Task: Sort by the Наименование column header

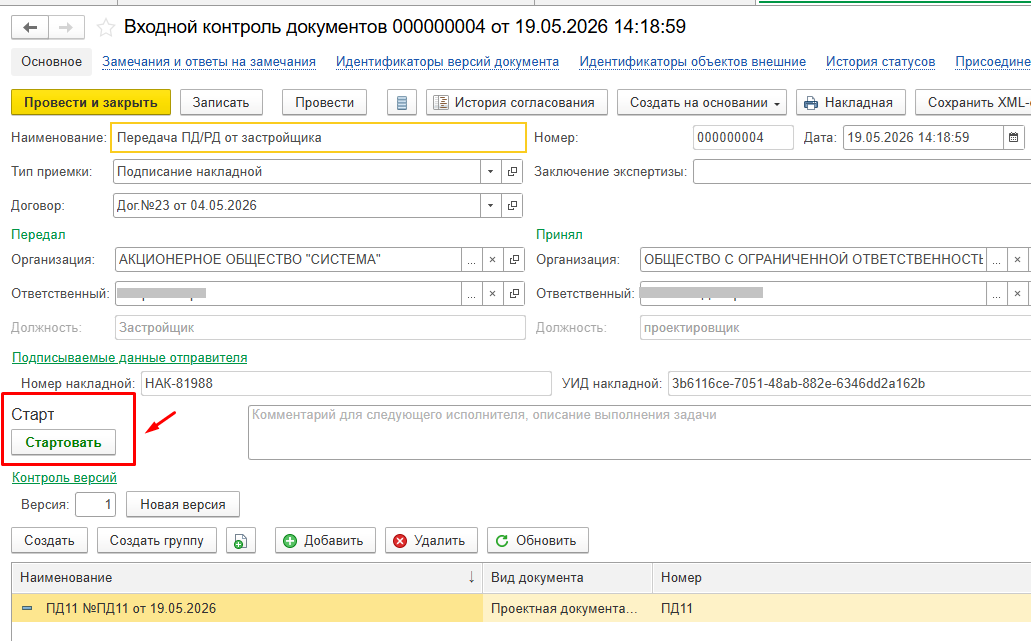Action: pos(247,578)
